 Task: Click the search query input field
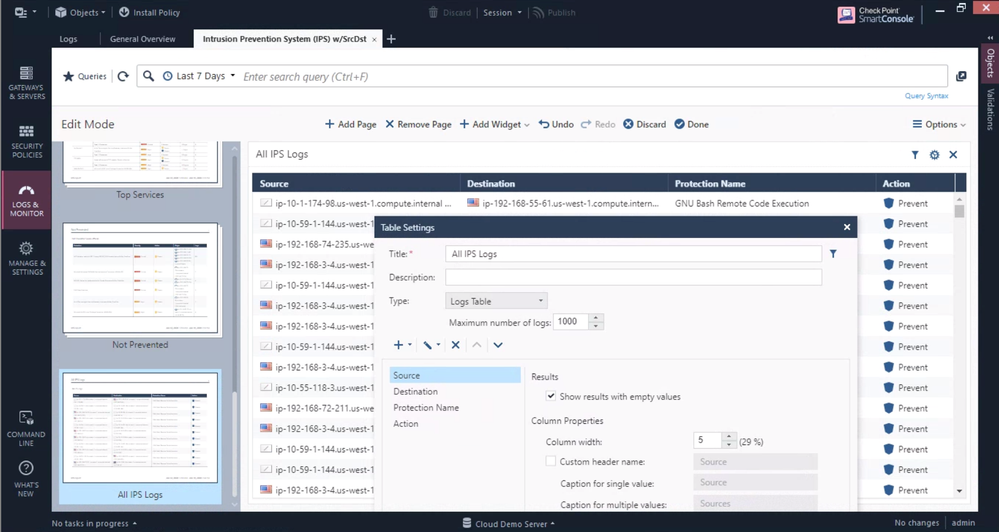click(593, 76)
